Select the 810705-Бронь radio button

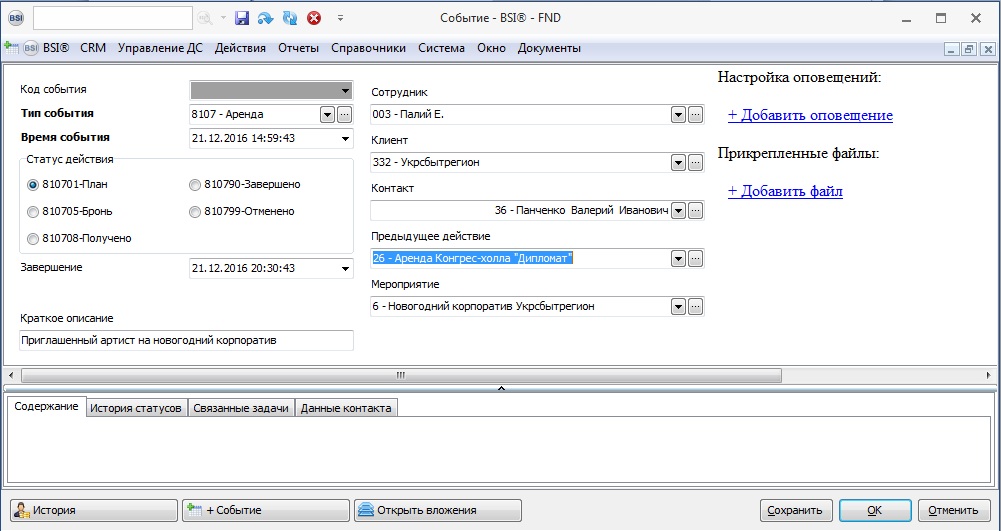(34, 212)
